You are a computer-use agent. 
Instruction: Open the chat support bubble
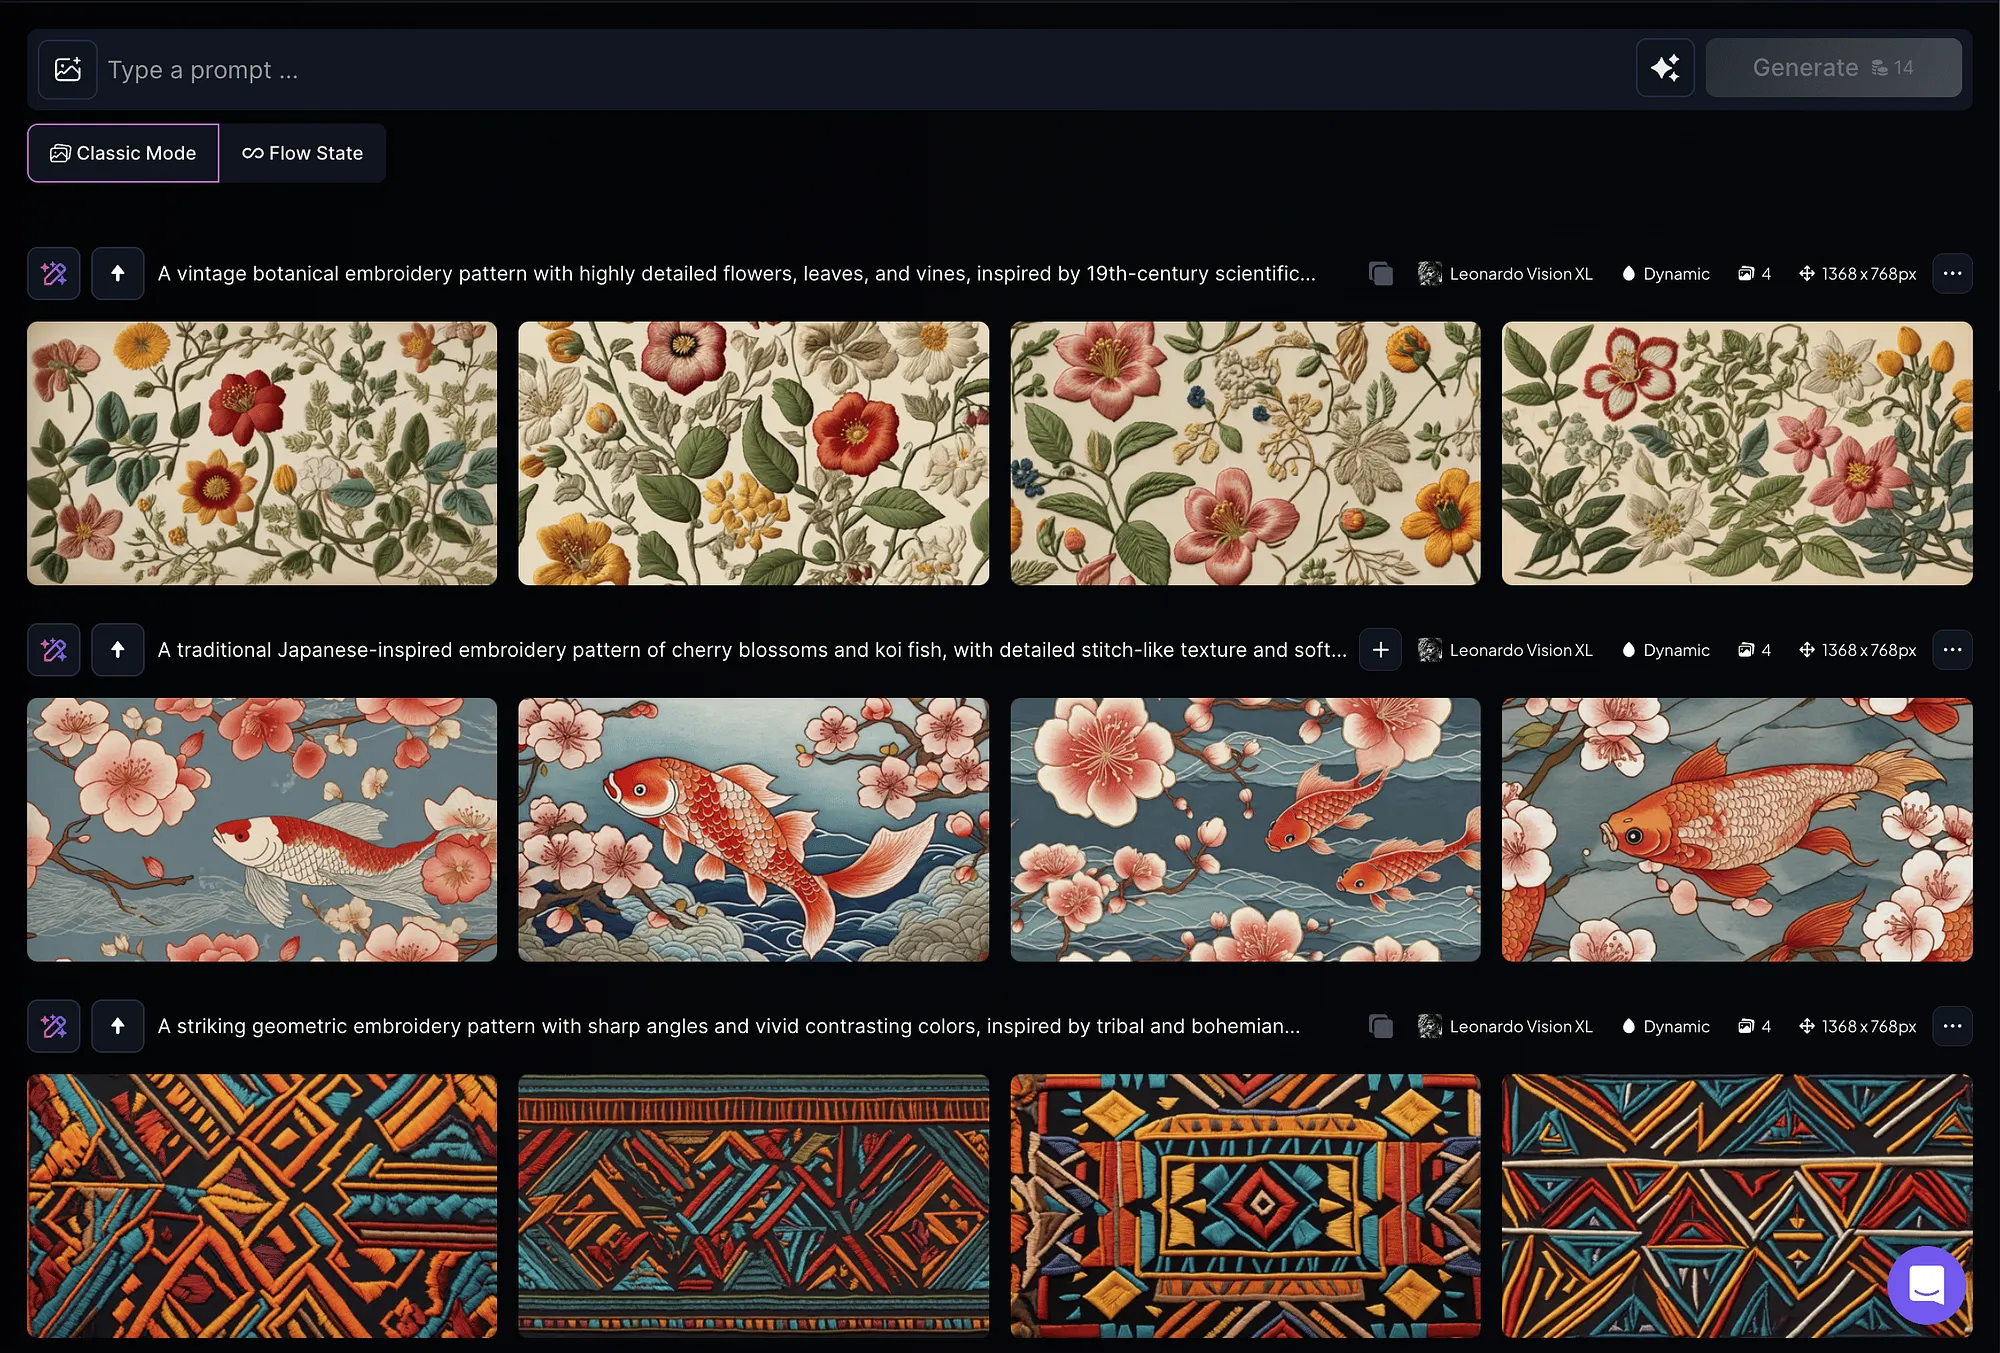tap(1926, 1285)
